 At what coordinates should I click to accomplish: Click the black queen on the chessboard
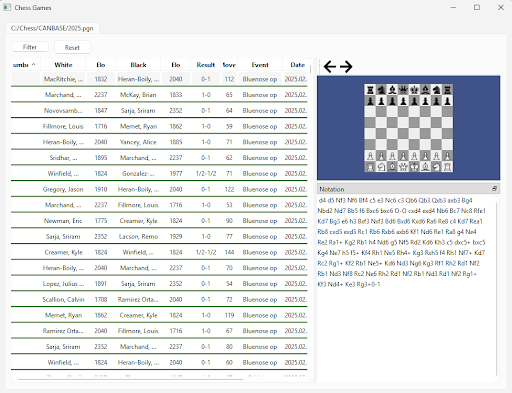(403, 89)
